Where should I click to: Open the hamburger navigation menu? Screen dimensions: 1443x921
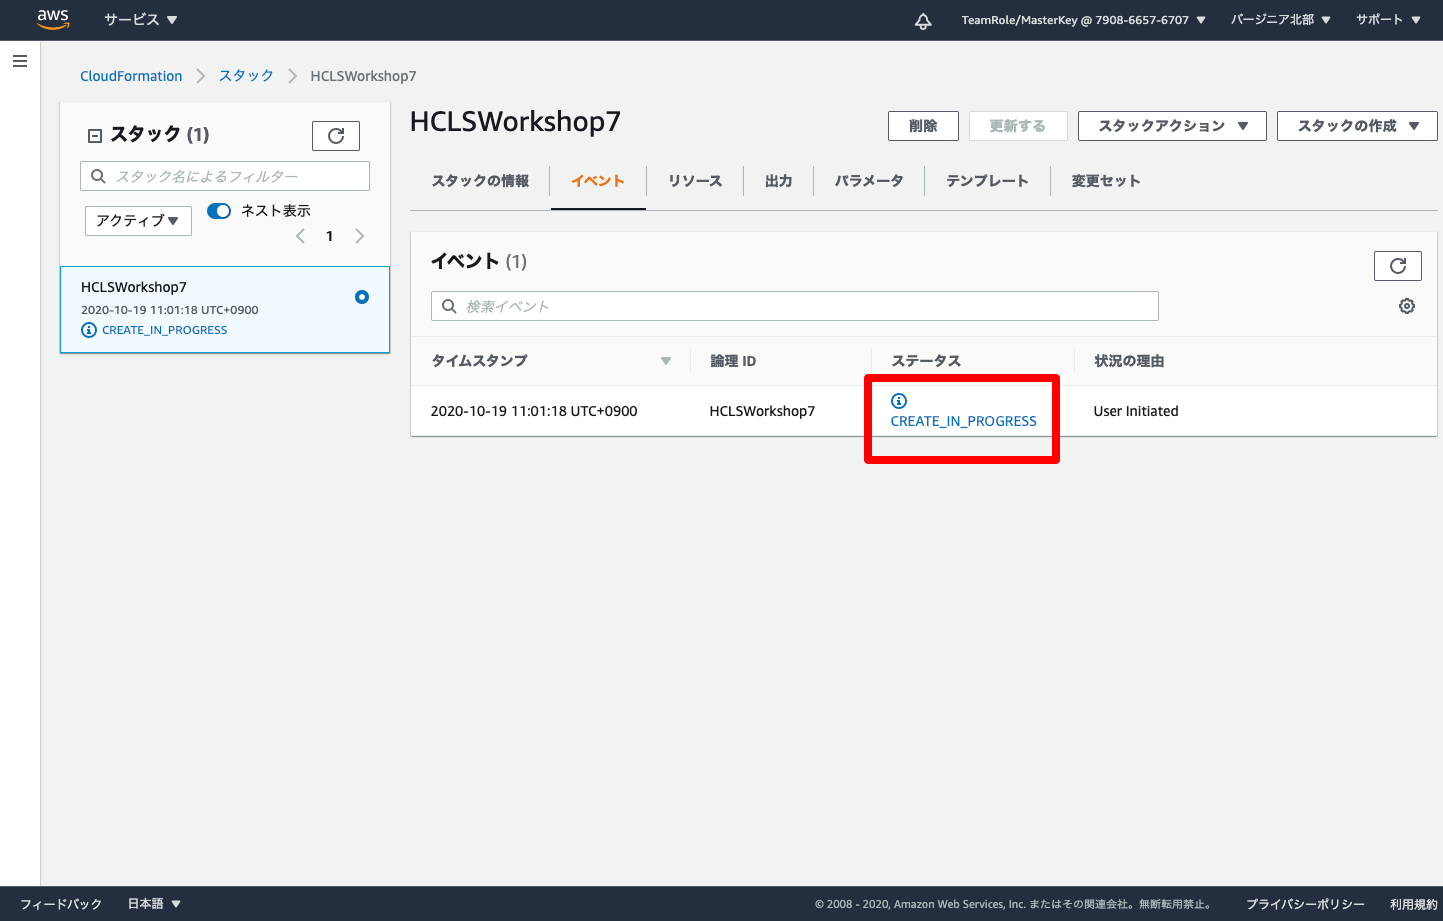pyautogui.click(x=19, y=61)
